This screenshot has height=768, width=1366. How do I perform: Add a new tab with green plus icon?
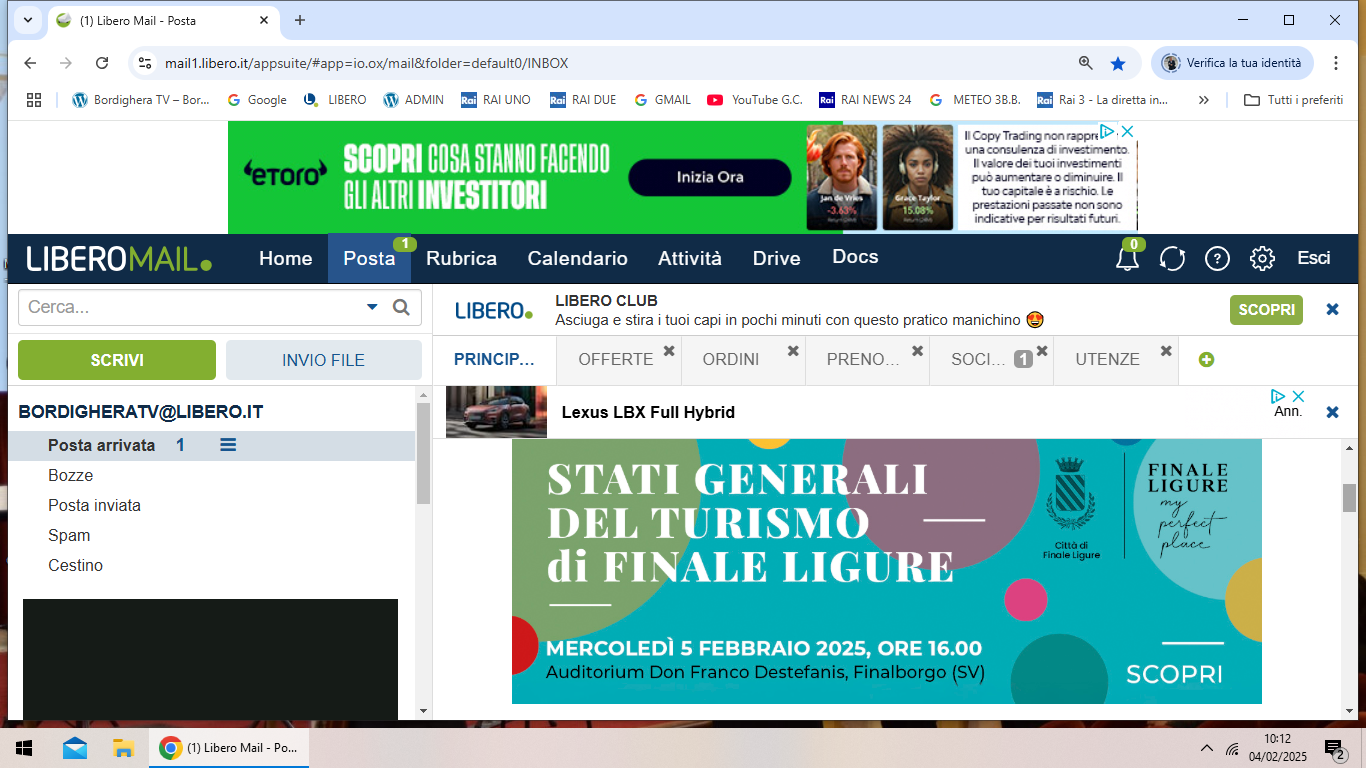1206,360
